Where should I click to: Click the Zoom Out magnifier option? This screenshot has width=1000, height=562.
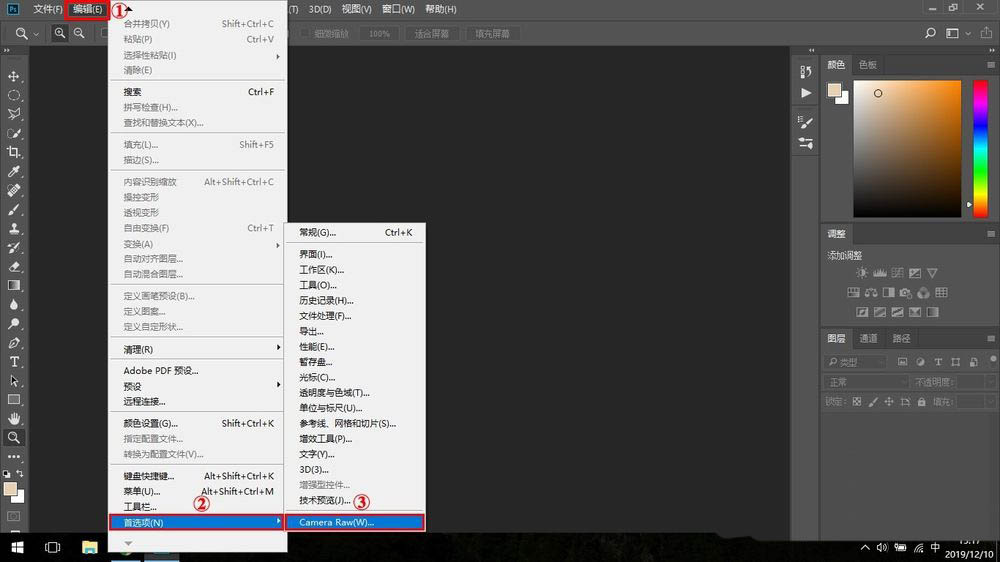(79, 33)
